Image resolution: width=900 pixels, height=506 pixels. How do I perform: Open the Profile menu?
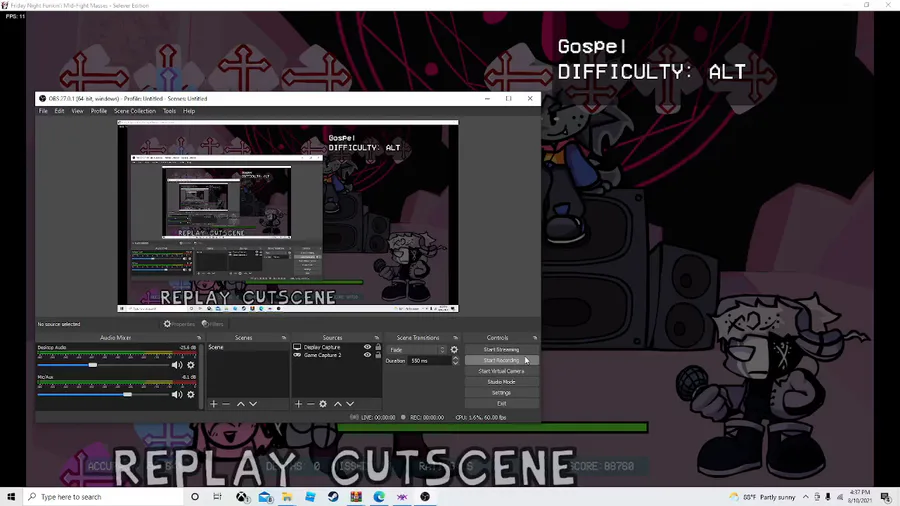click(x=99, y=111)
